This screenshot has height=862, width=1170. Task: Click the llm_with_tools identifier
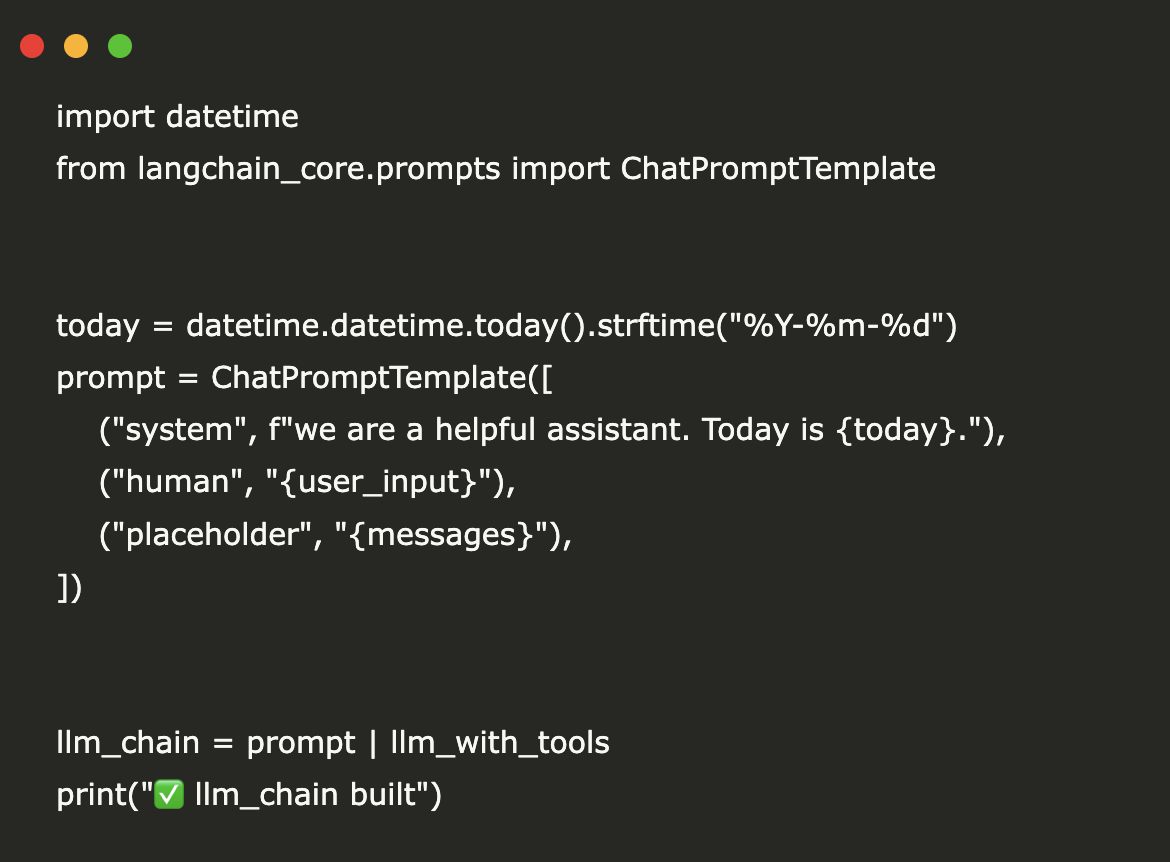499,743
